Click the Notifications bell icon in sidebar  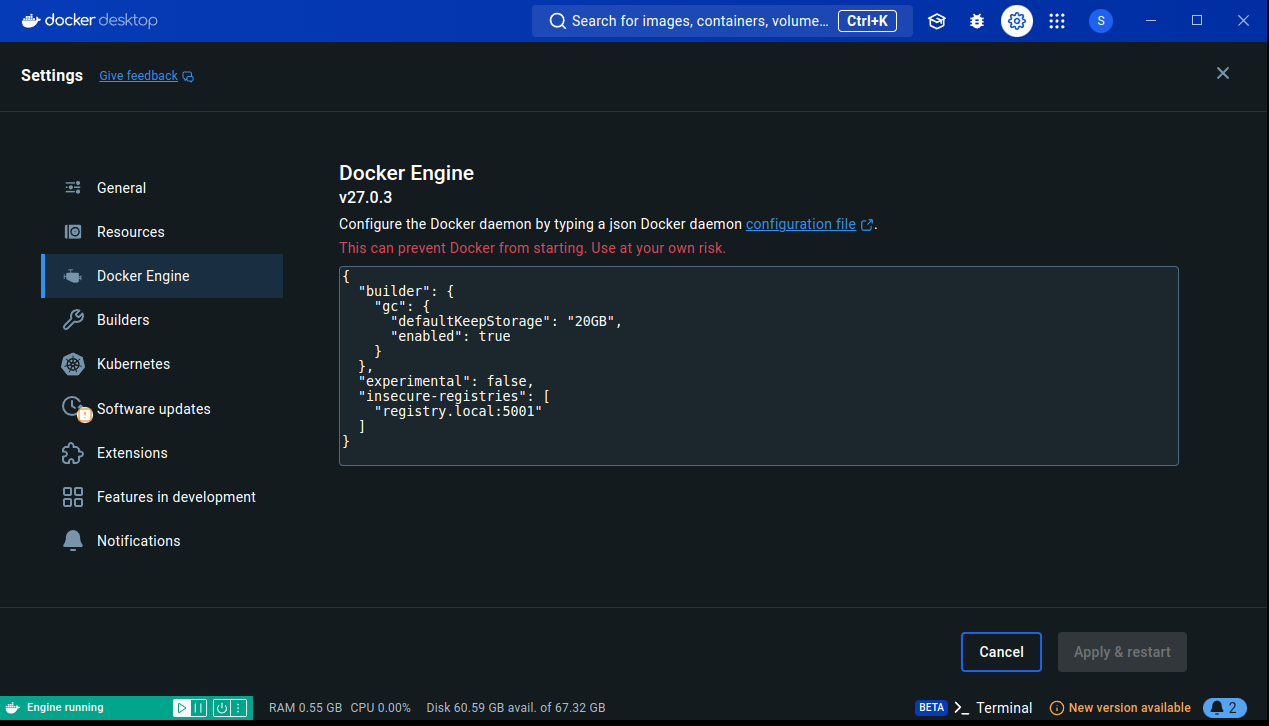pyautogui.click(x=73, y=541)
